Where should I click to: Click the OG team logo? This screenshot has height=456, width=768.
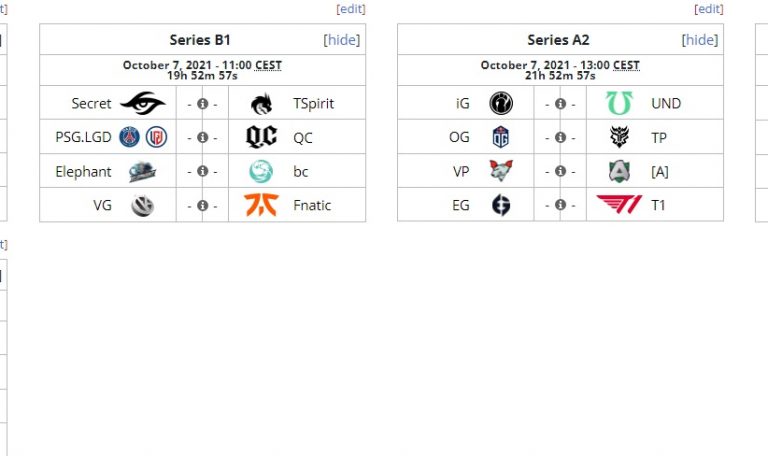(501, 137)
